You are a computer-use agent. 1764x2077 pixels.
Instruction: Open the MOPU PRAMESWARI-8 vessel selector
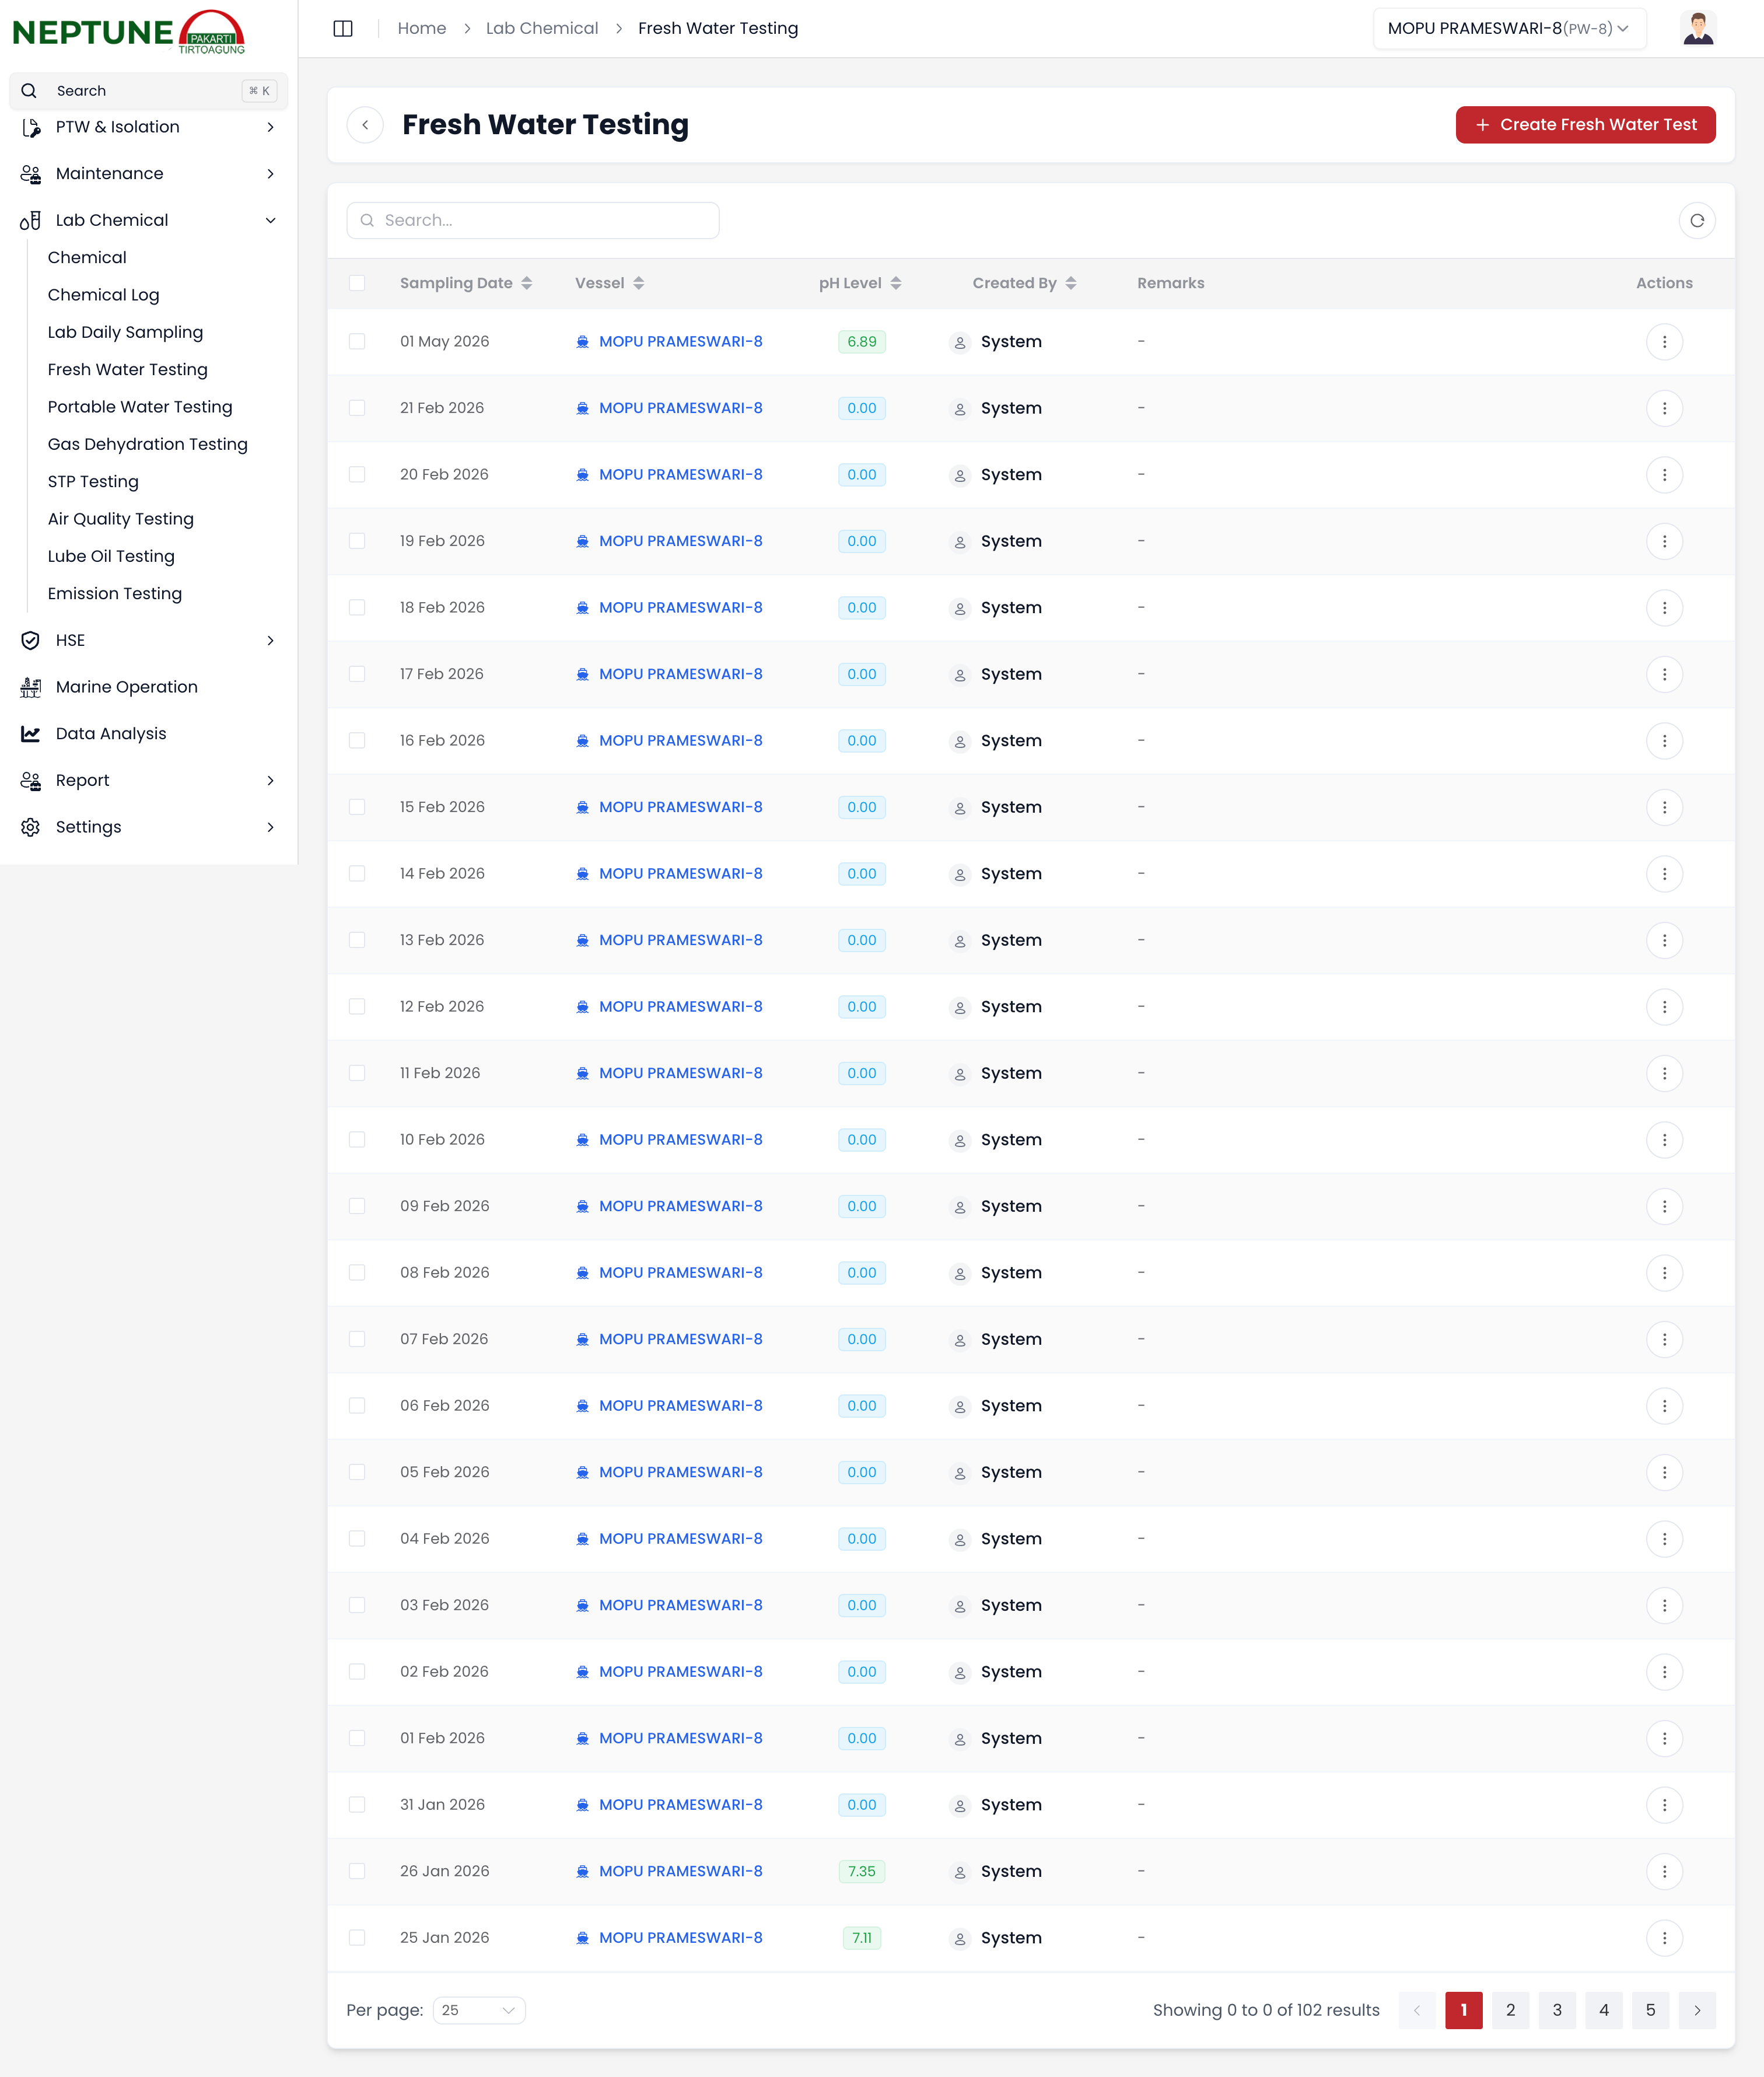pyautogui.click(x=1508, y=28)
